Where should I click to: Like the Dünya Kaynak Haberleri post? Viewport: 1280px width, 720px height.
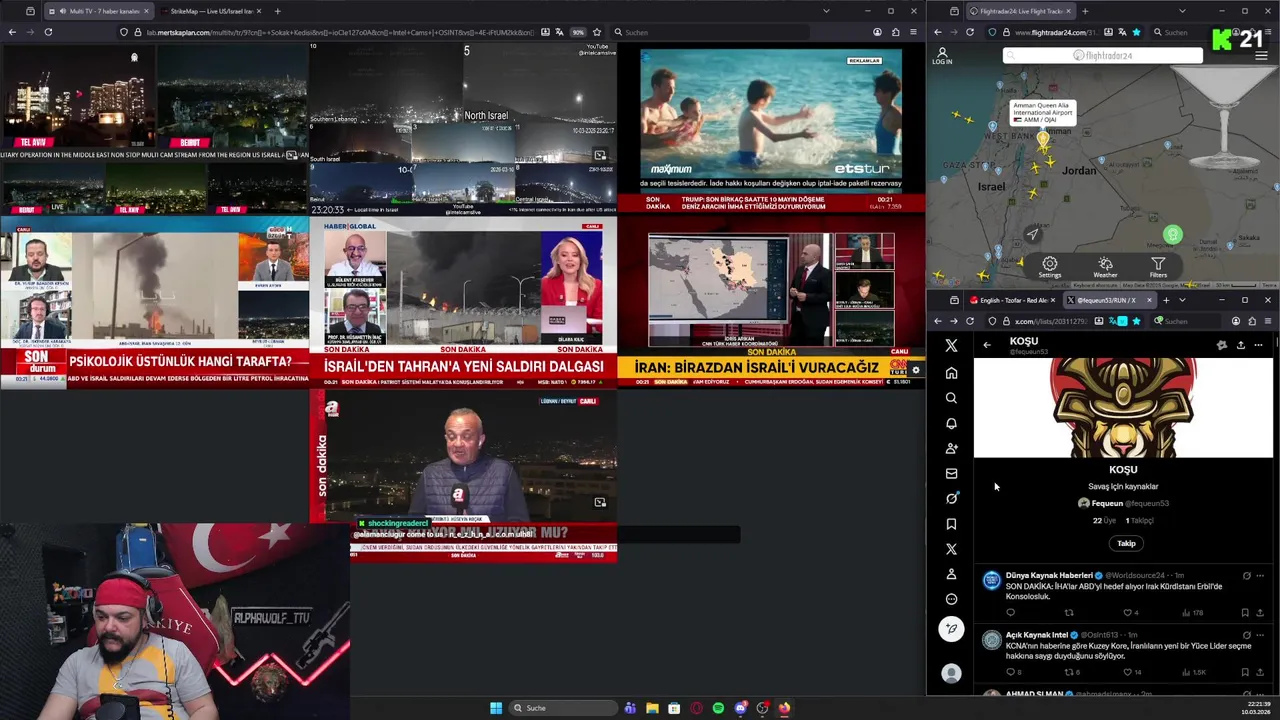point(1128,613)
